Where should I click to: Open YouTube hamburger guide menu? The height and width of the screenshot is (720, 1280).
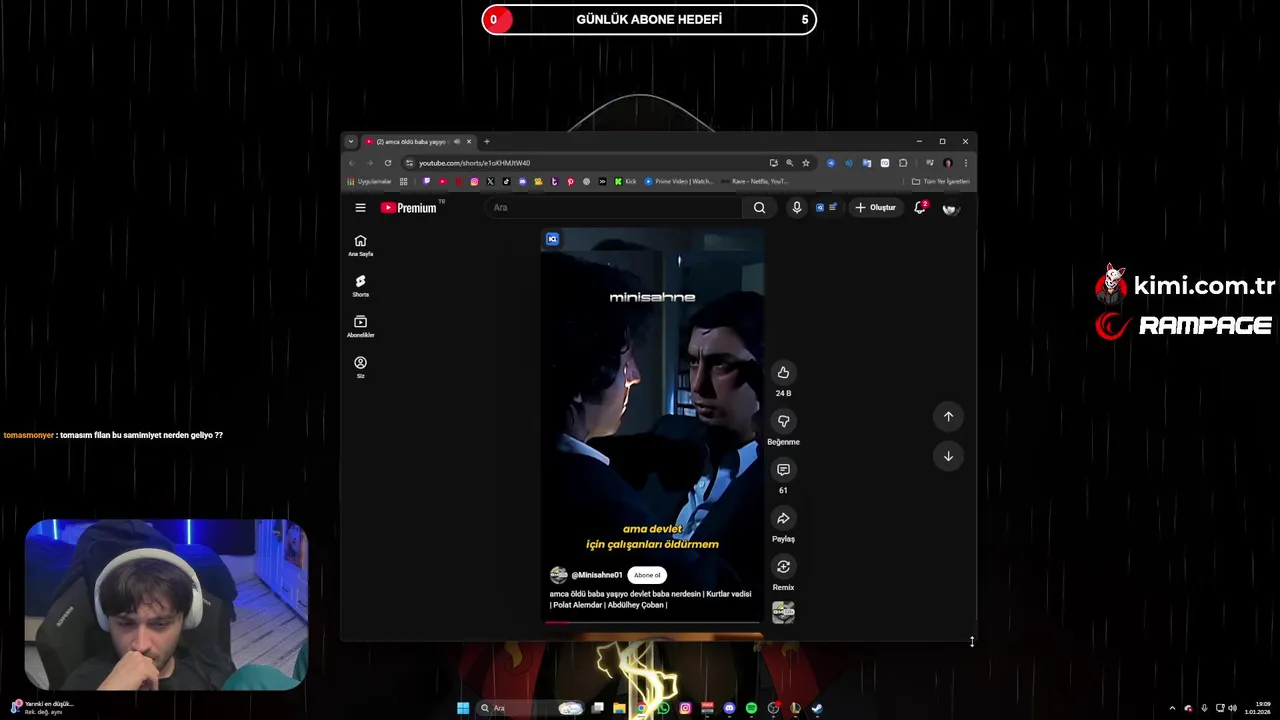click(360, 207)
